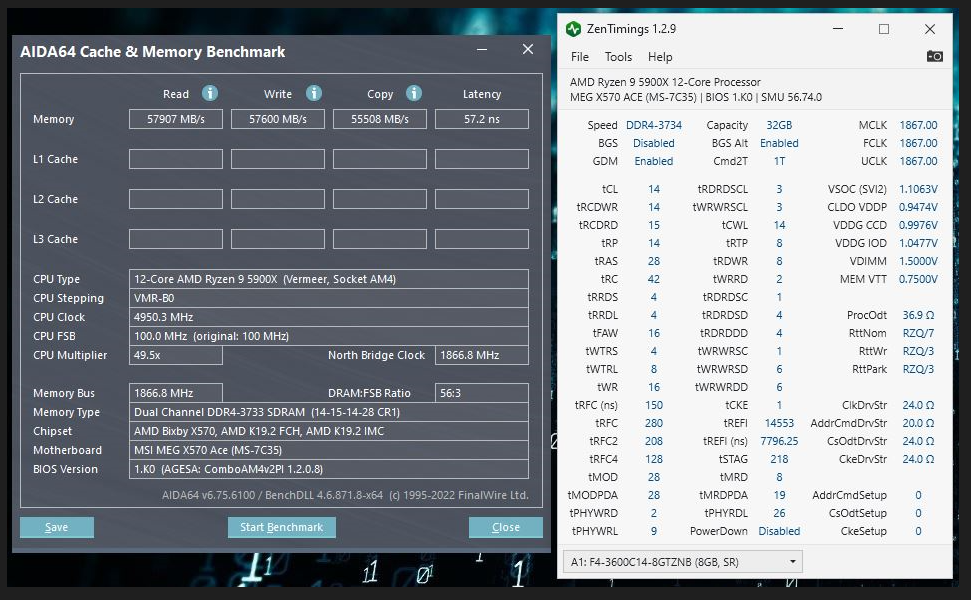Click the ZenTimings app logo icon
This screenshot has height=600, width=971.
tap(573, 29)
